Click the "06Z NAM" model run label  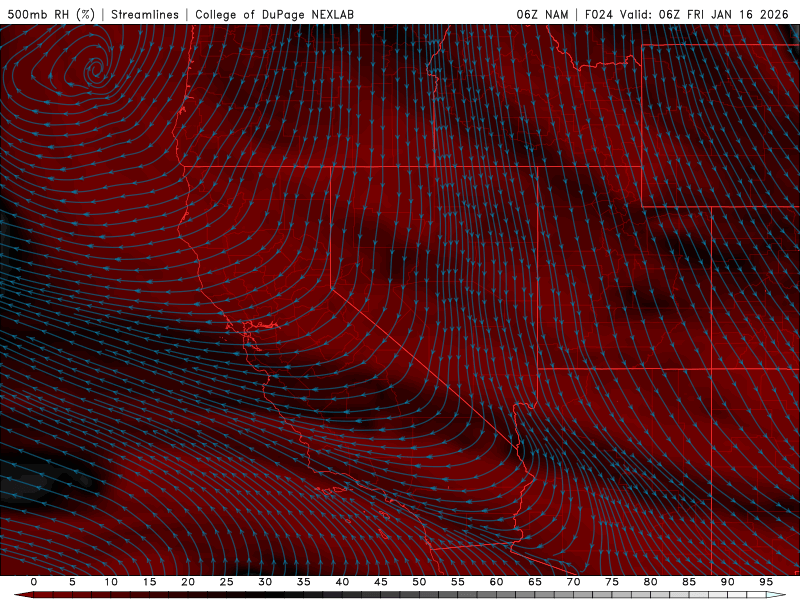[542, 14]
